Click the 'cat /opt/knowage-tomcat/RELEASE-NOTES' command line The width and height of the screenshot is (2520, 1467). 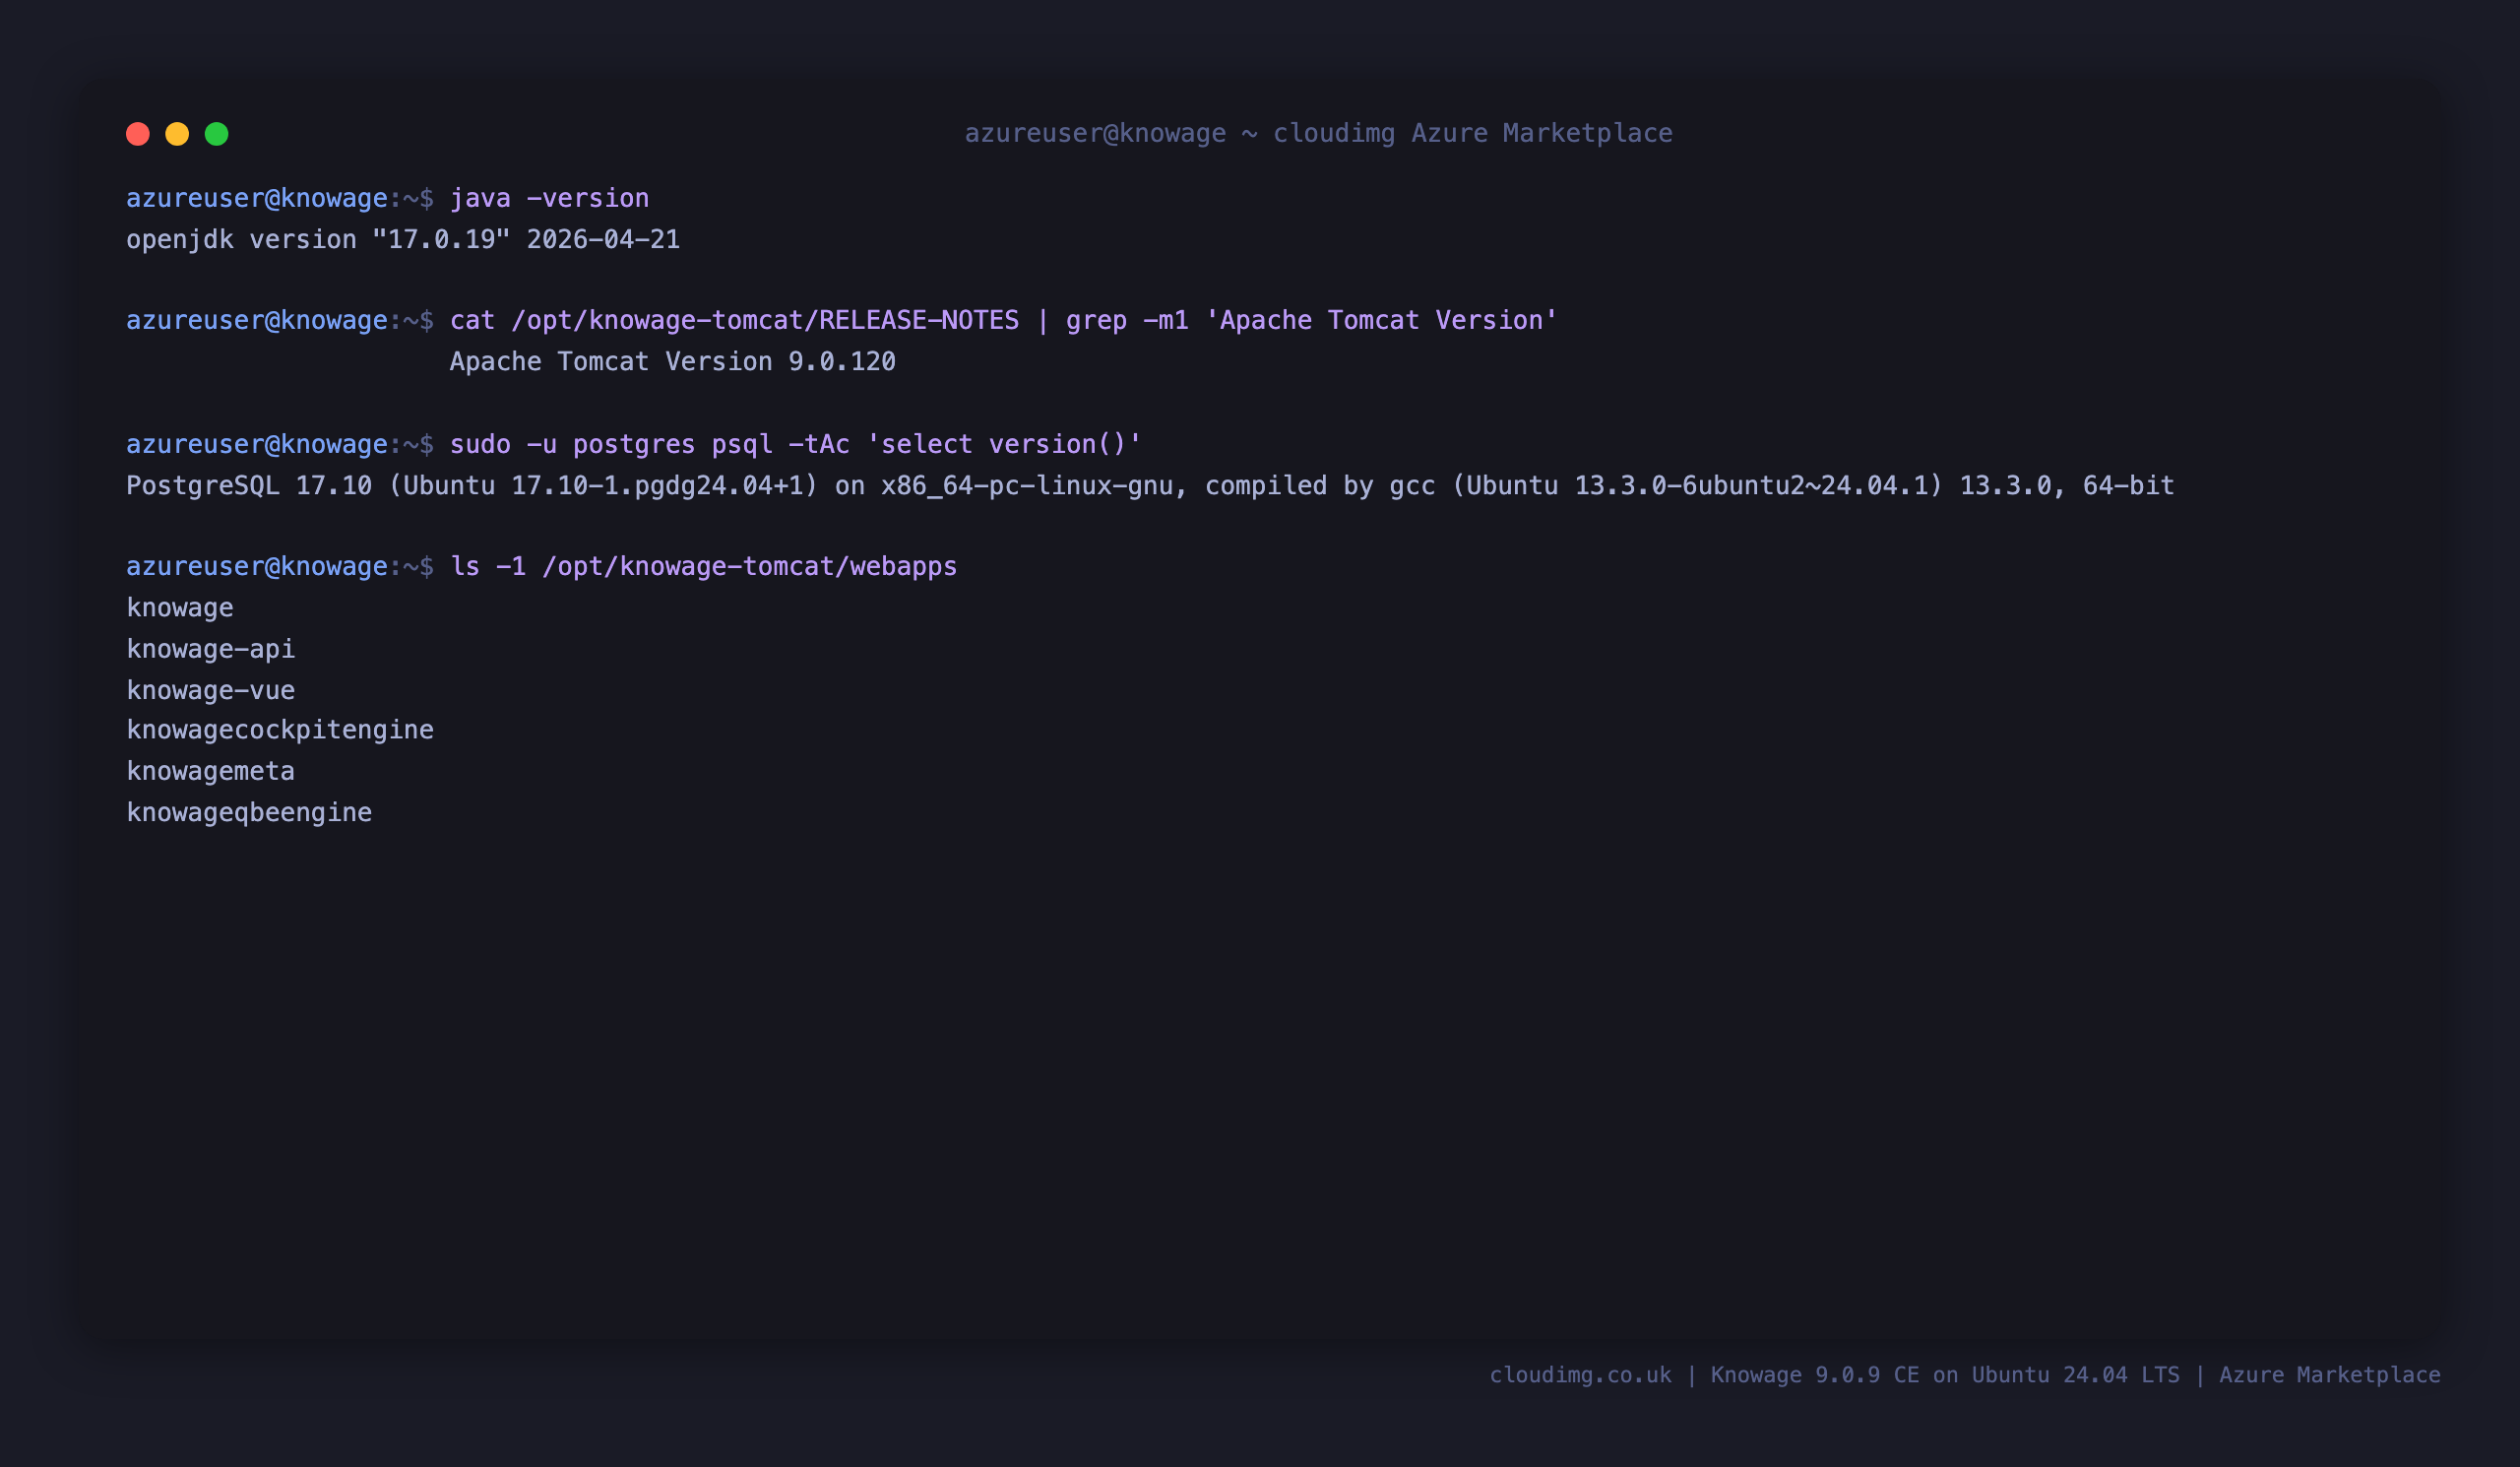click(x=1003, y=320)
